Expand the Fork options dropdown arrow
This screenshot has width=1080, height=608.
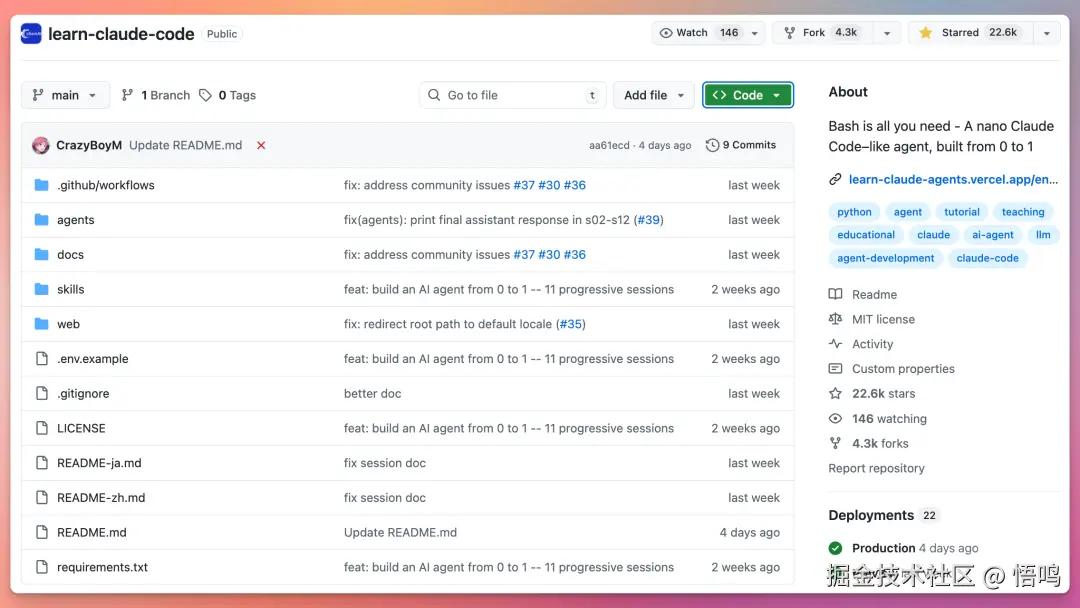coord(886,33)
